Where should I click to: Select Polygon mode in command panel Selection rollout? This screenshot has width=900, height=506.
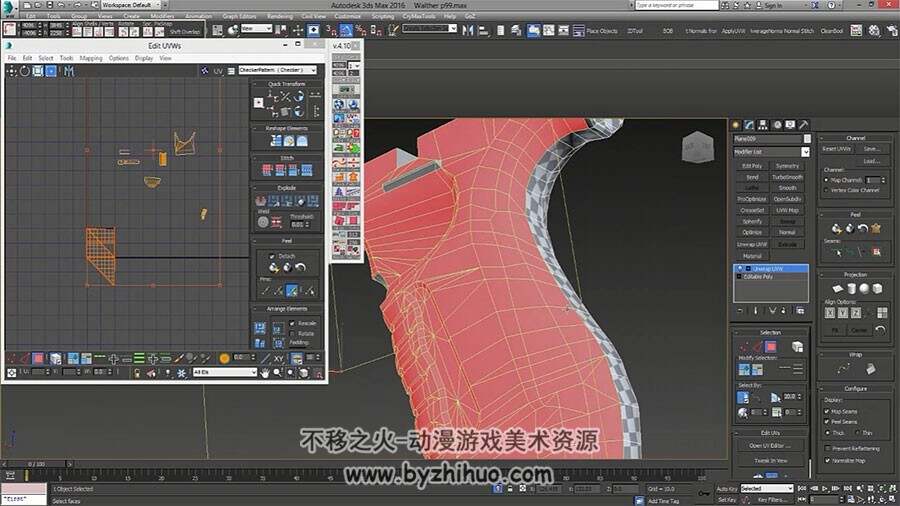[x=771, y=347]
